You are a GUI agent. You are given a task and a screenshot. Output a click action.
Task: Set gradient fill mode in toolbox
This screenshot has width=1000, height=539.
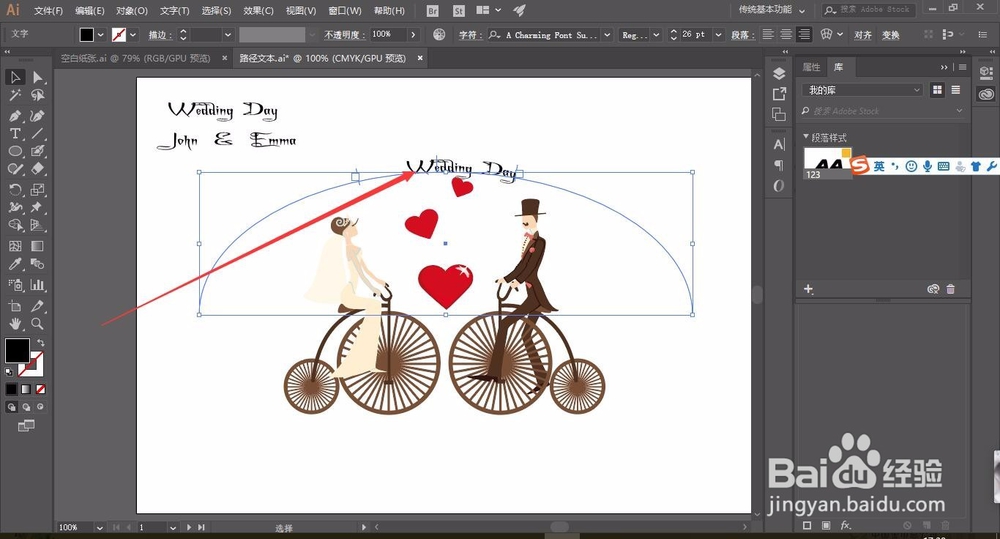26,389
